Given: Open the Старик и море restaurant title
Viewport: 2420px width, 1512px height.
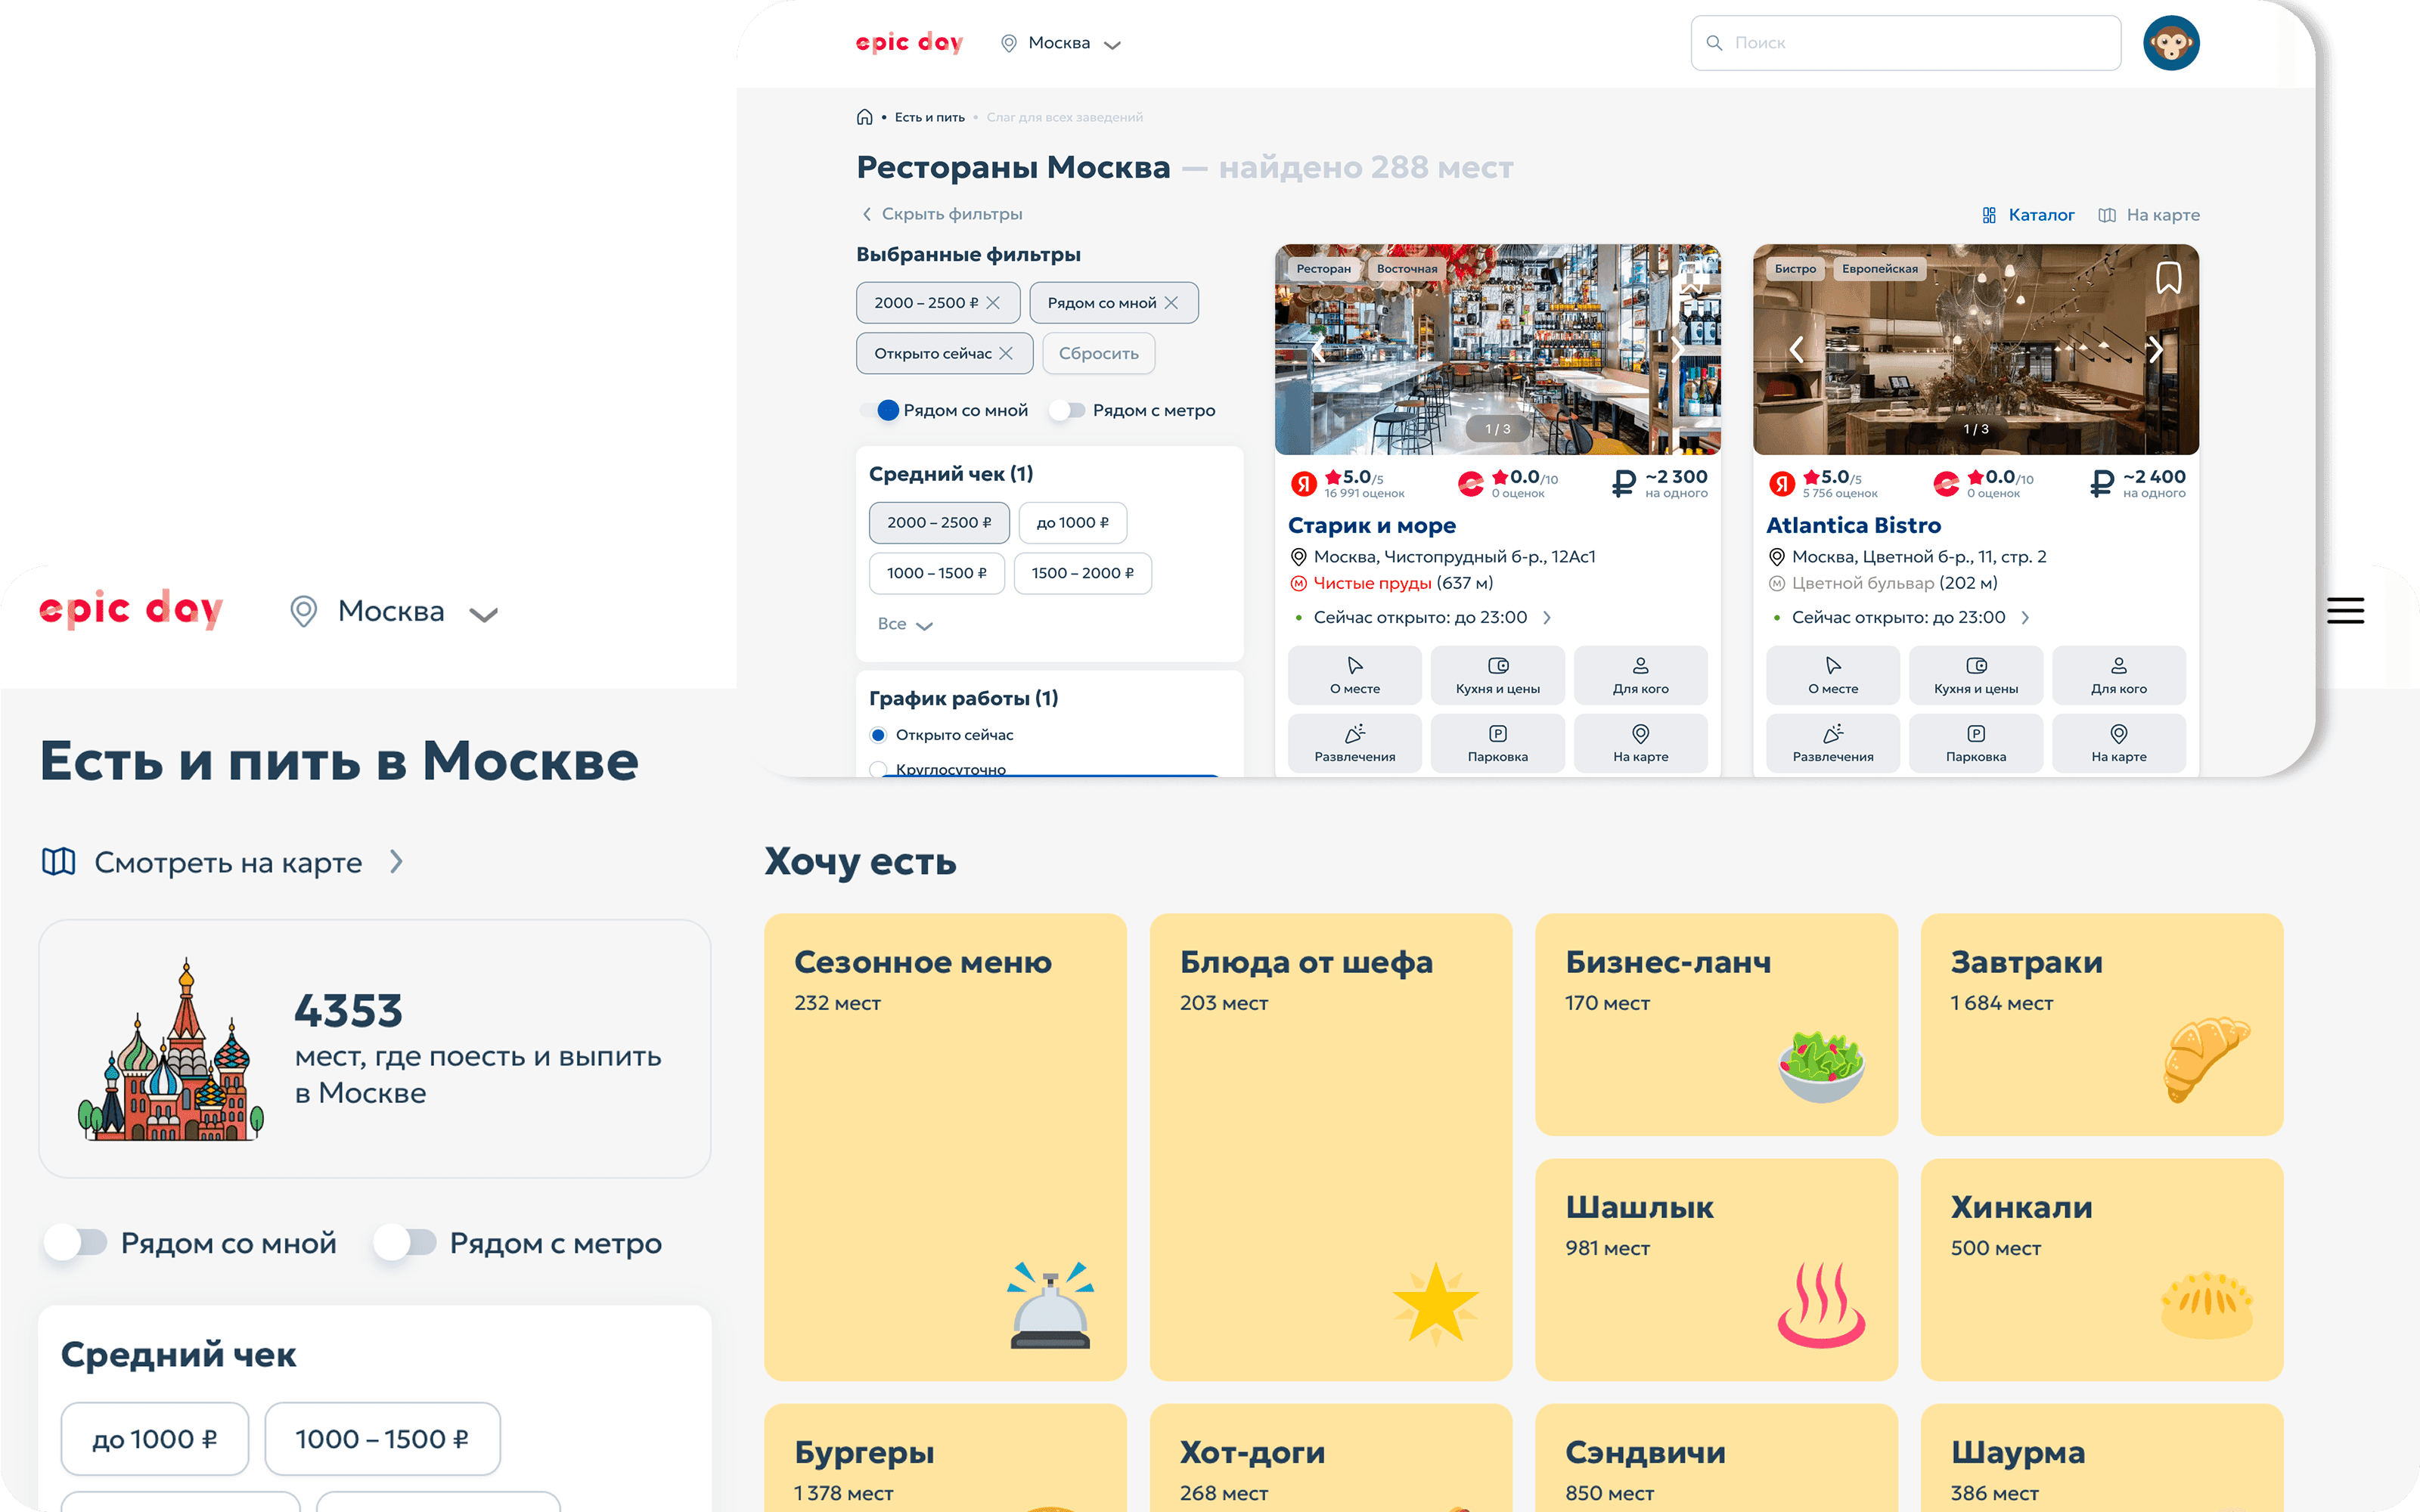Looking at the screenshot, I should [1371, 526].
